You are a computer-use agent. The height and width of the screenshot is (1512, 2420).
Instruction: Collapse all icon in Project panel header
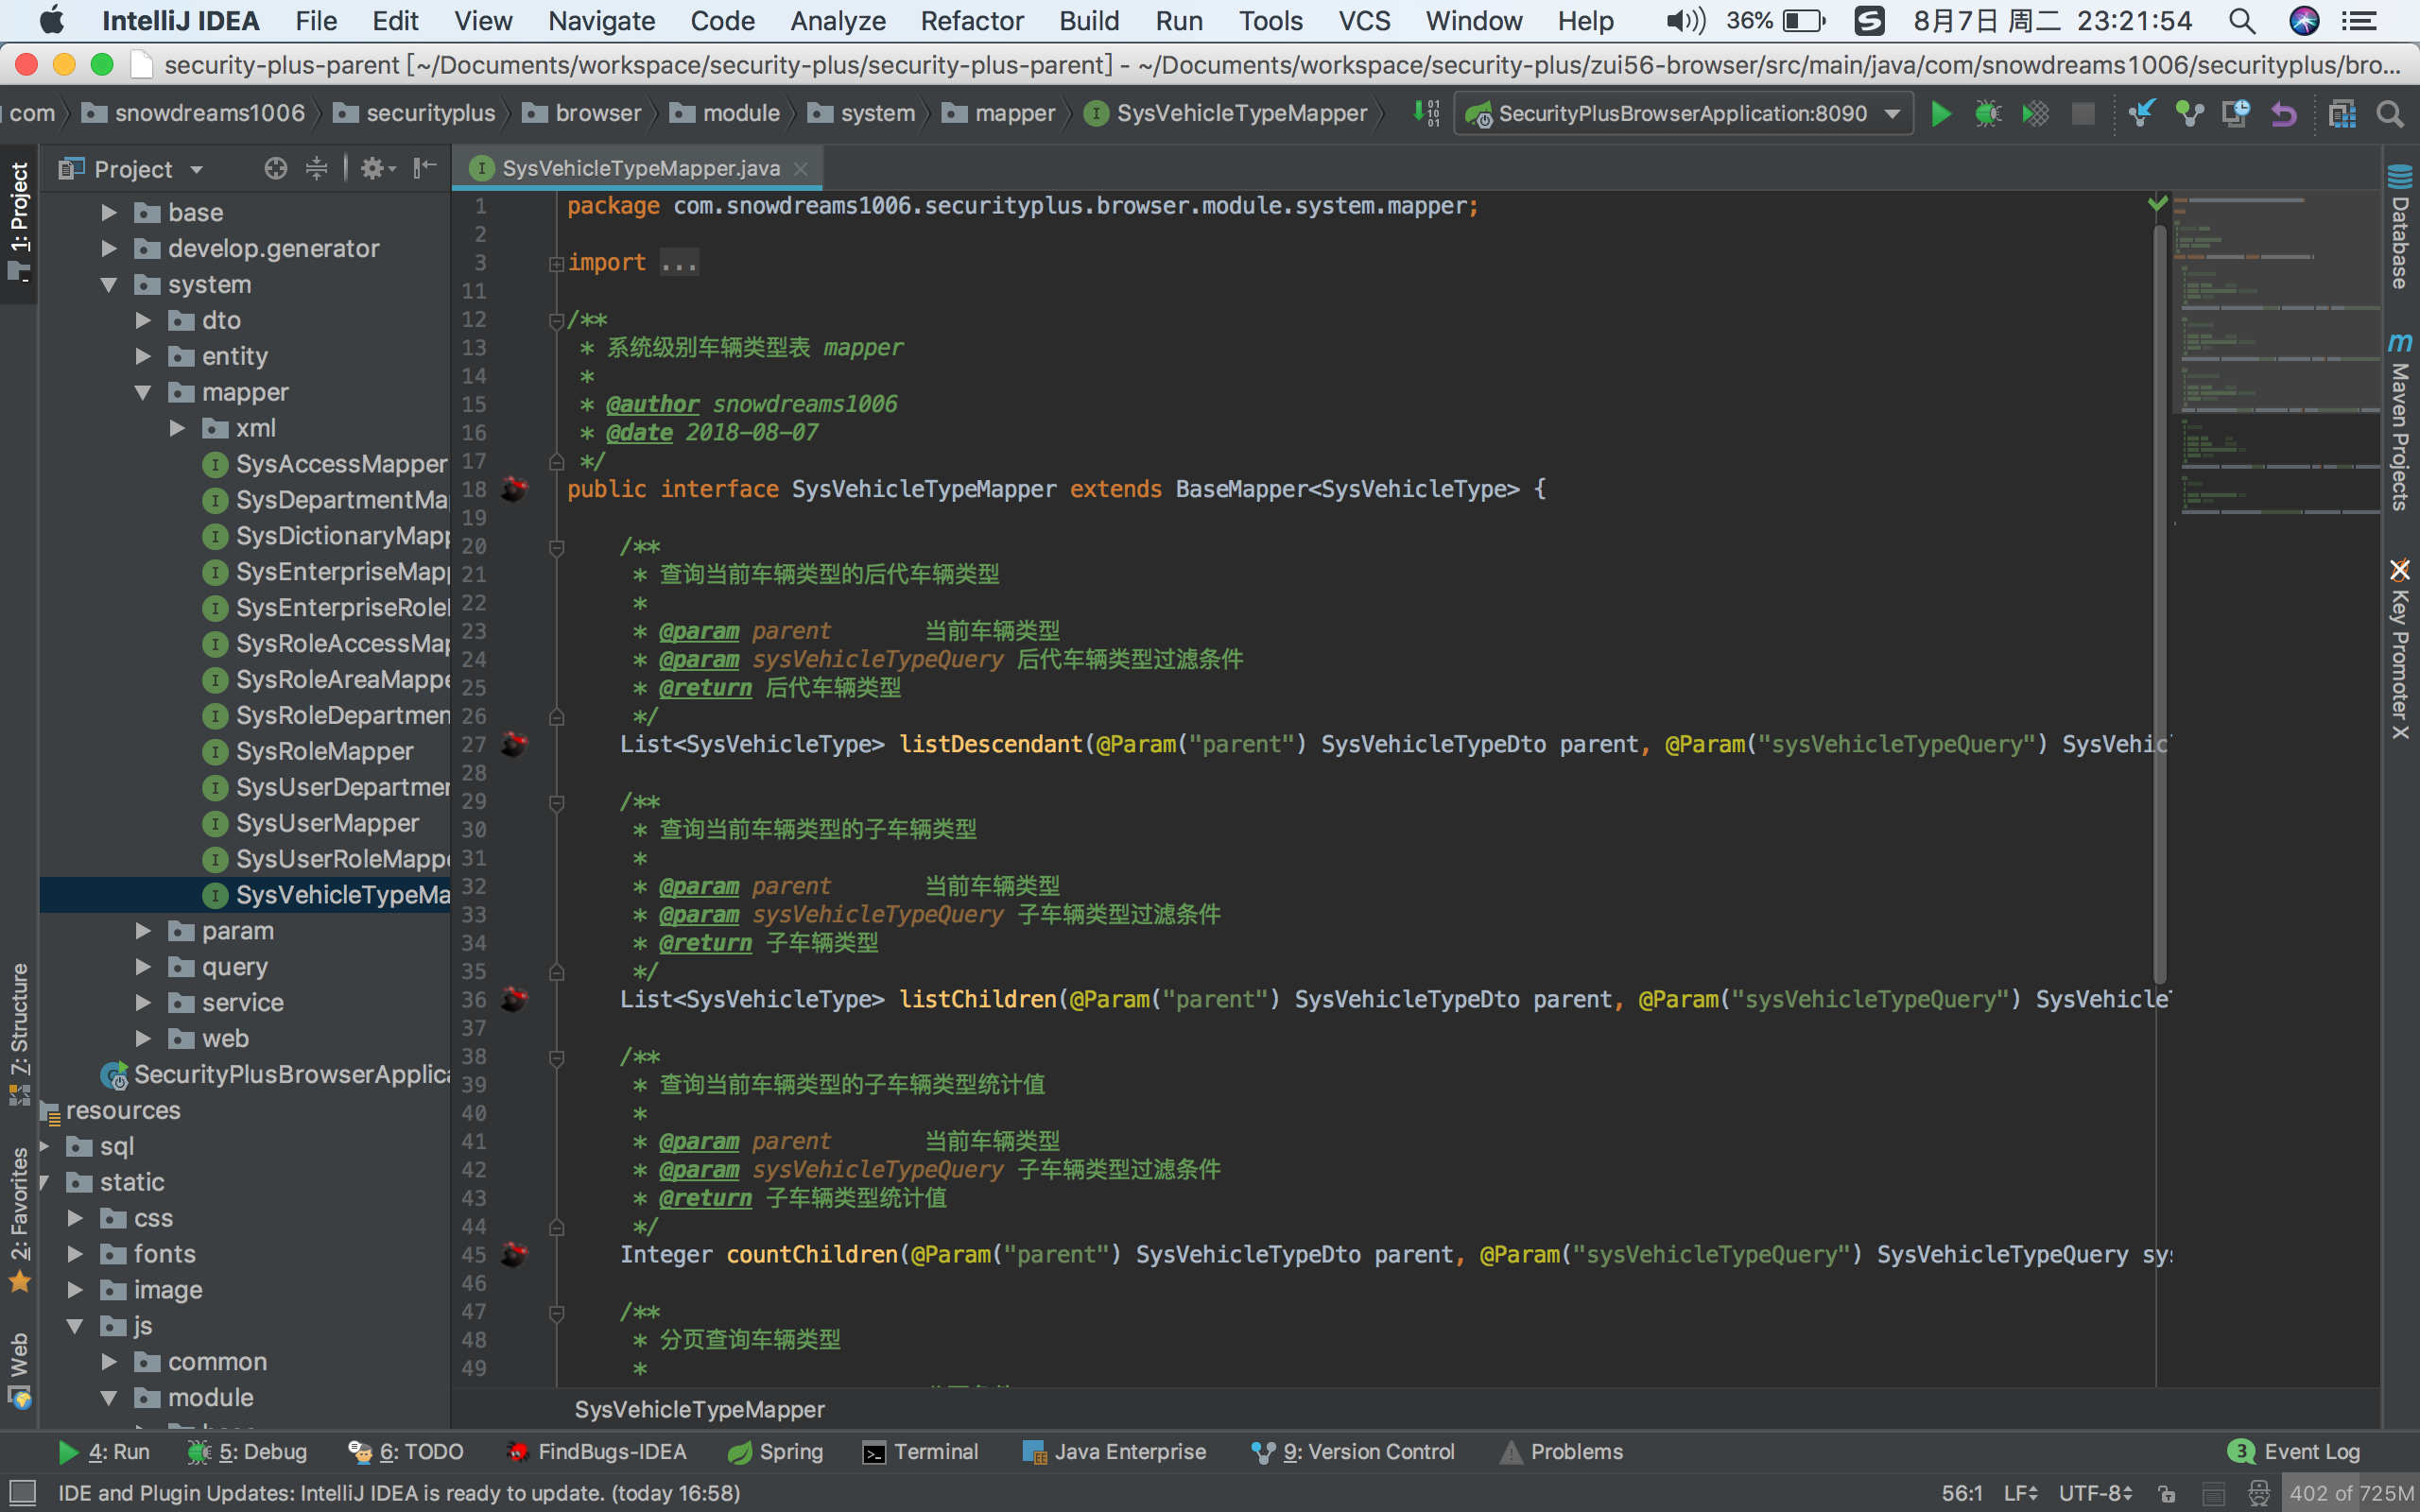(316, 168)
